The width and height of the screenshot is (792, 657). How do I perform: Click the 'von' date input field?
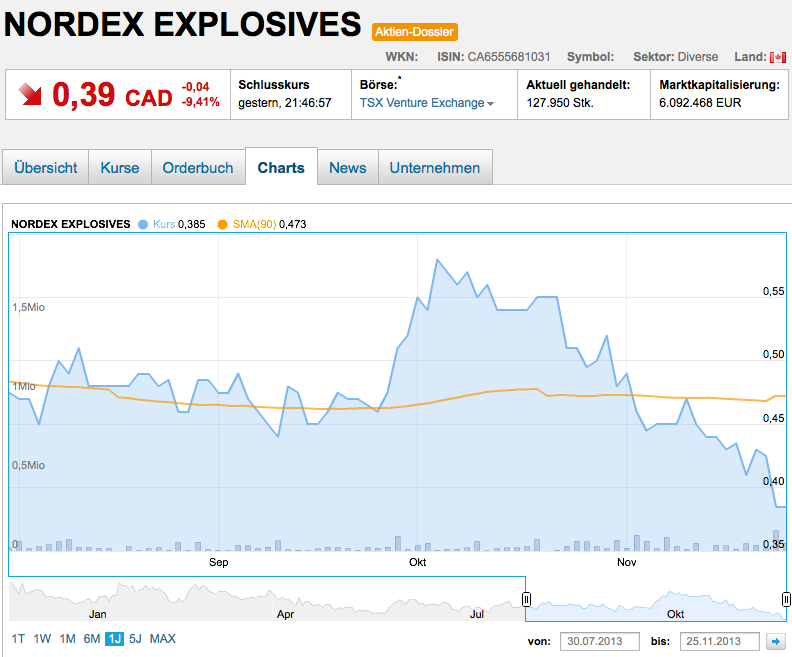[600, 641]
